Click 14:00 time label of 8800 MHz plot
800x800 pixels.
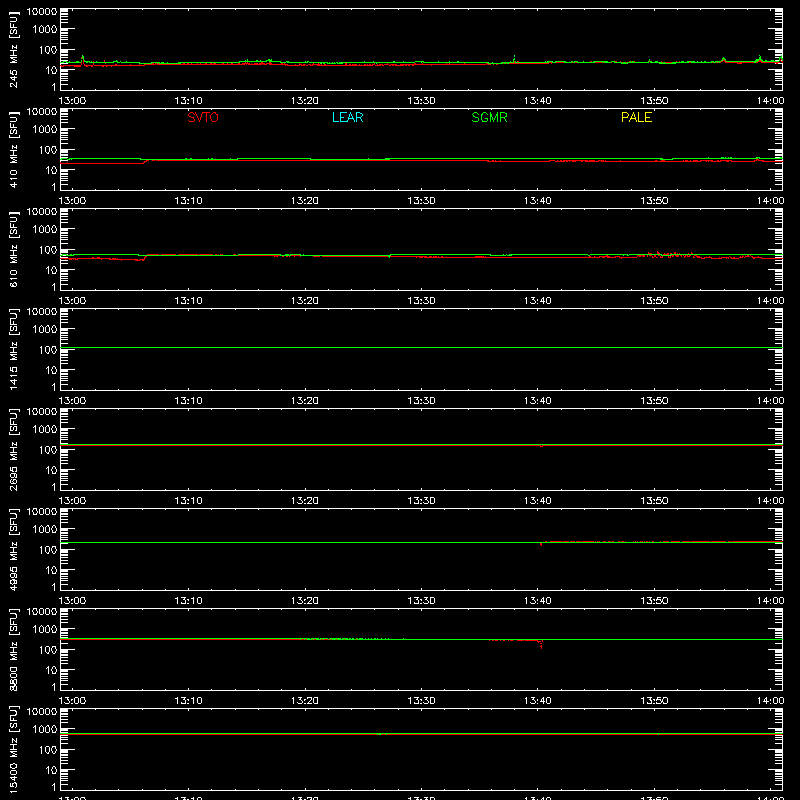tap(770, 701)
